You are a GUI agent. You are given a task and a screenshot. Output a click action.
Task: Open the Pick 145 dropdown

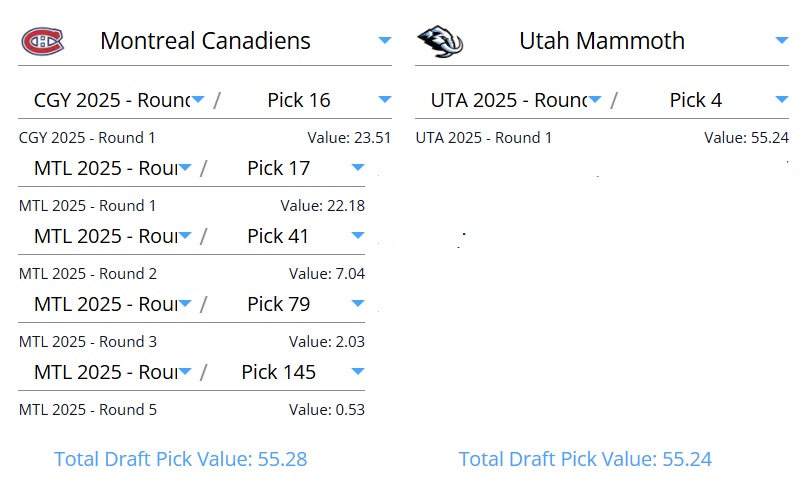(x=358, y=372)
